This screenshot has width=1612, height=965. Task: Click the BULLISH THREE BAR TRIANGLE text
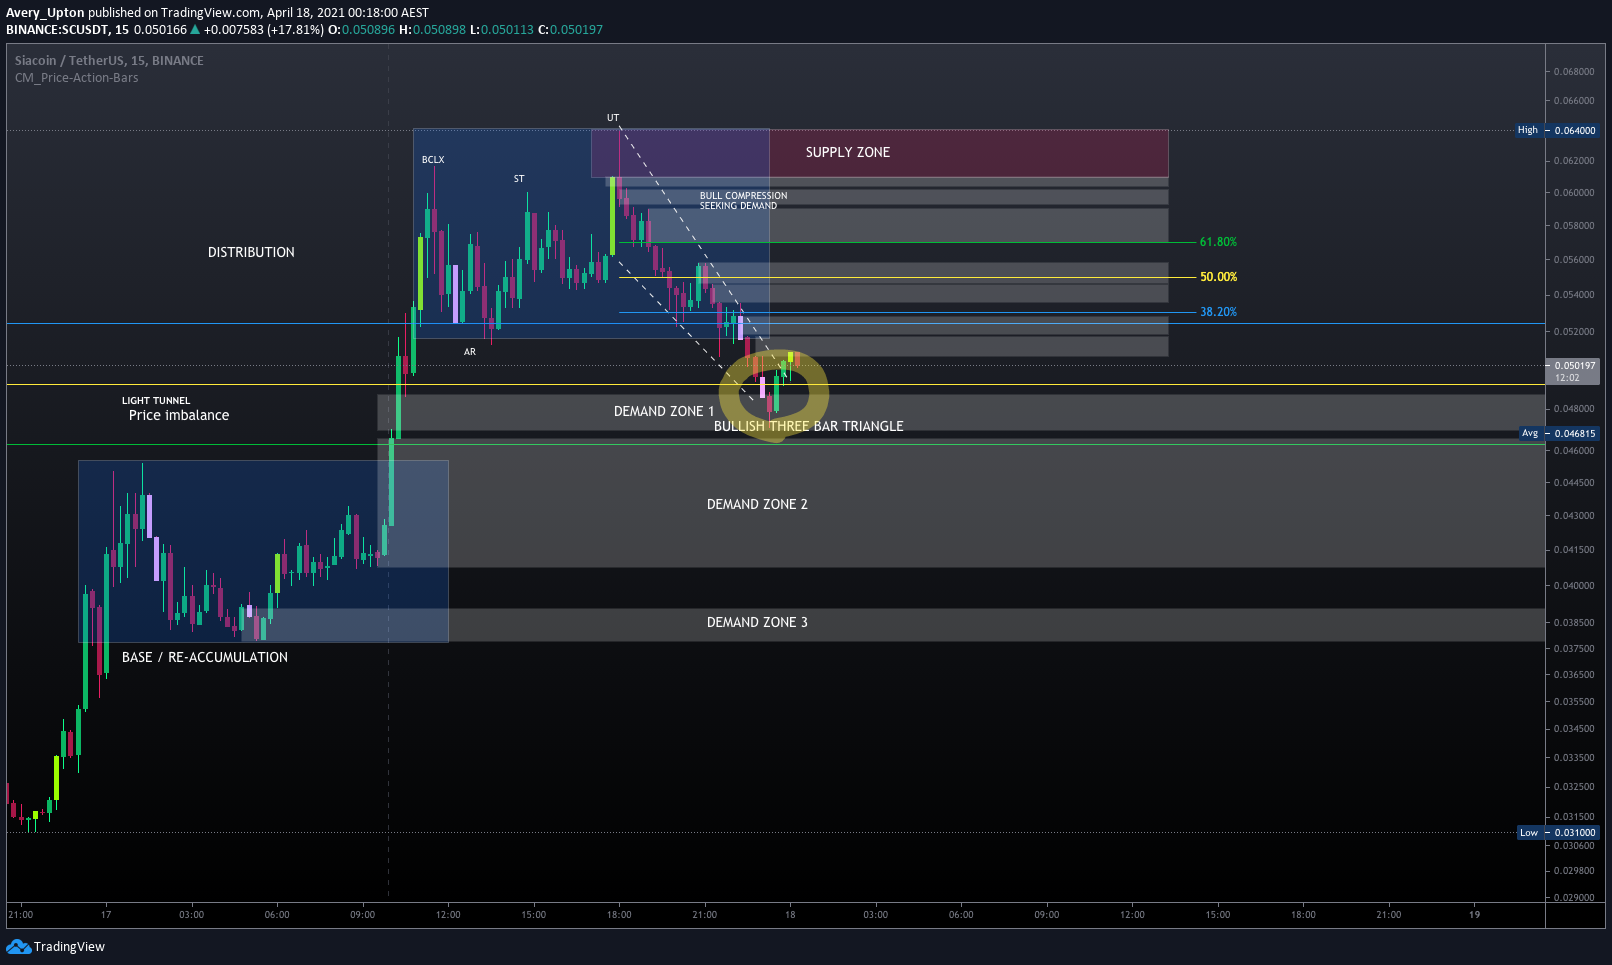click(808, 426)
